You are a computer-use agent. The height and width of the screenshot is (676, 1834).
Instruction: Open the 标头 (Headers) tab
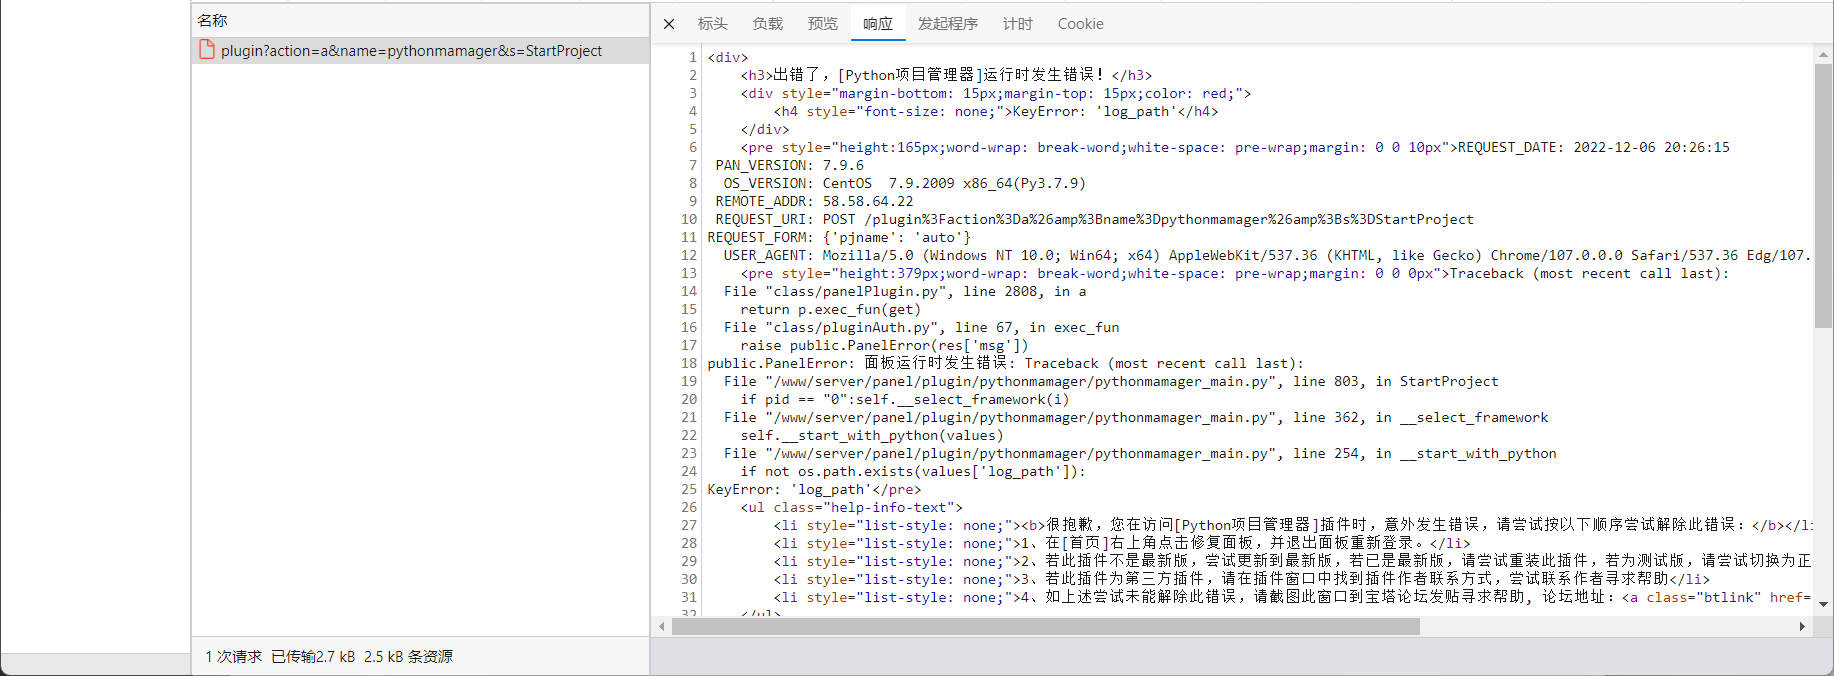point(713,24)
